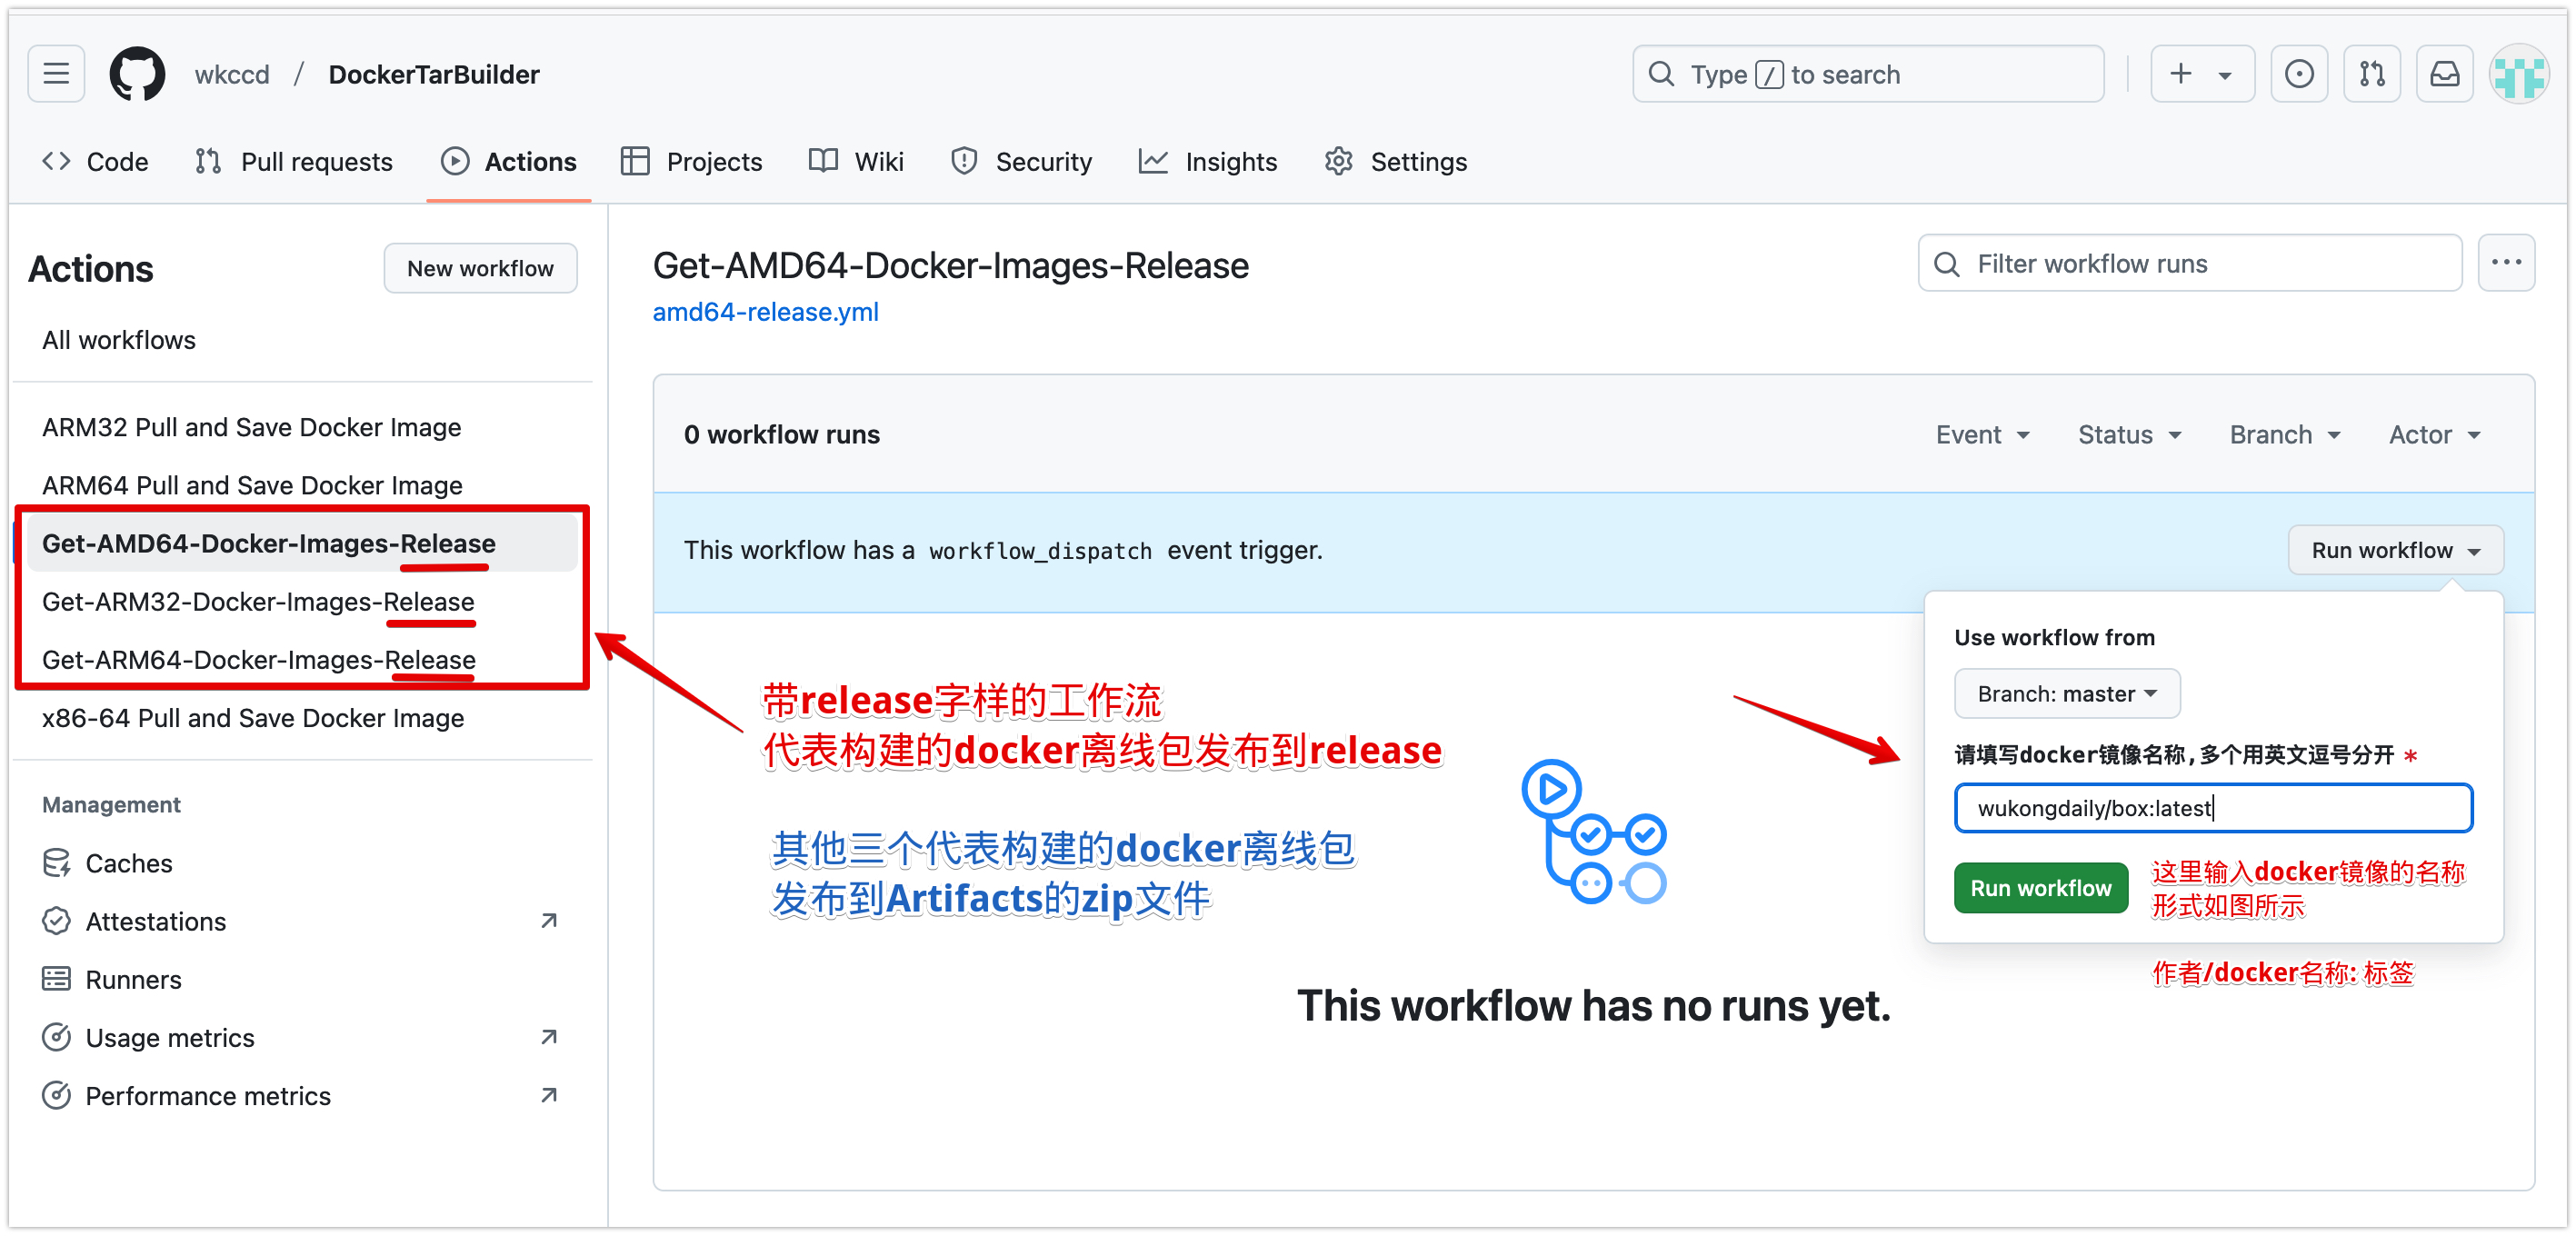This screenshot has height=1236, width=2576.
Task: Click the green Run workflow button
Action: click(x=2040, y=888)
